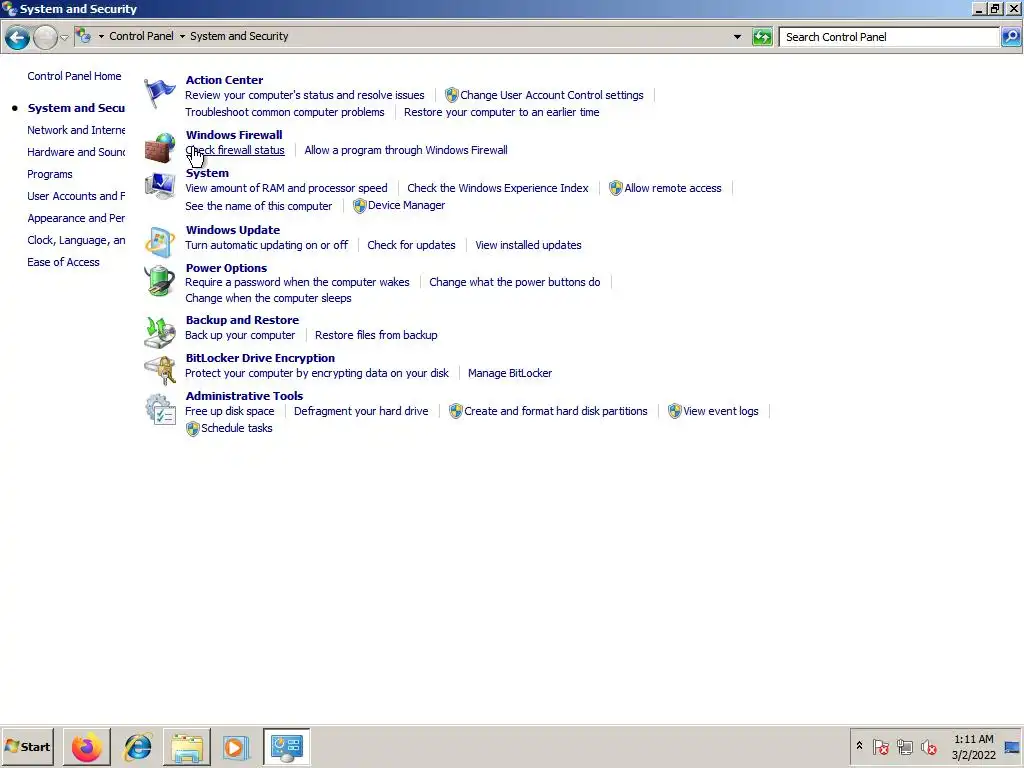Open Defragment your hard drive link
Viewport: 1024px width, 768px height.
click(x=361, y=411)
